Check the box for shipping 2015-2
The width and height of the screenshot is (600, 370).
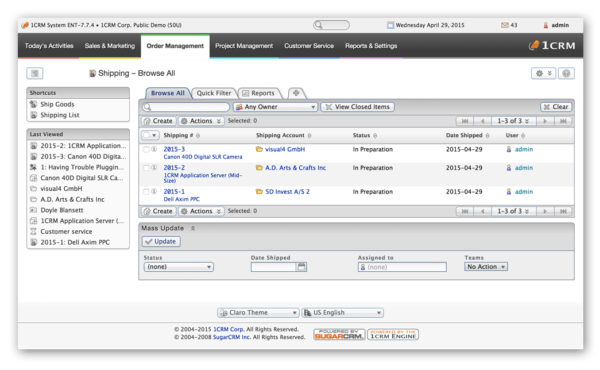(x=146, y=168)
